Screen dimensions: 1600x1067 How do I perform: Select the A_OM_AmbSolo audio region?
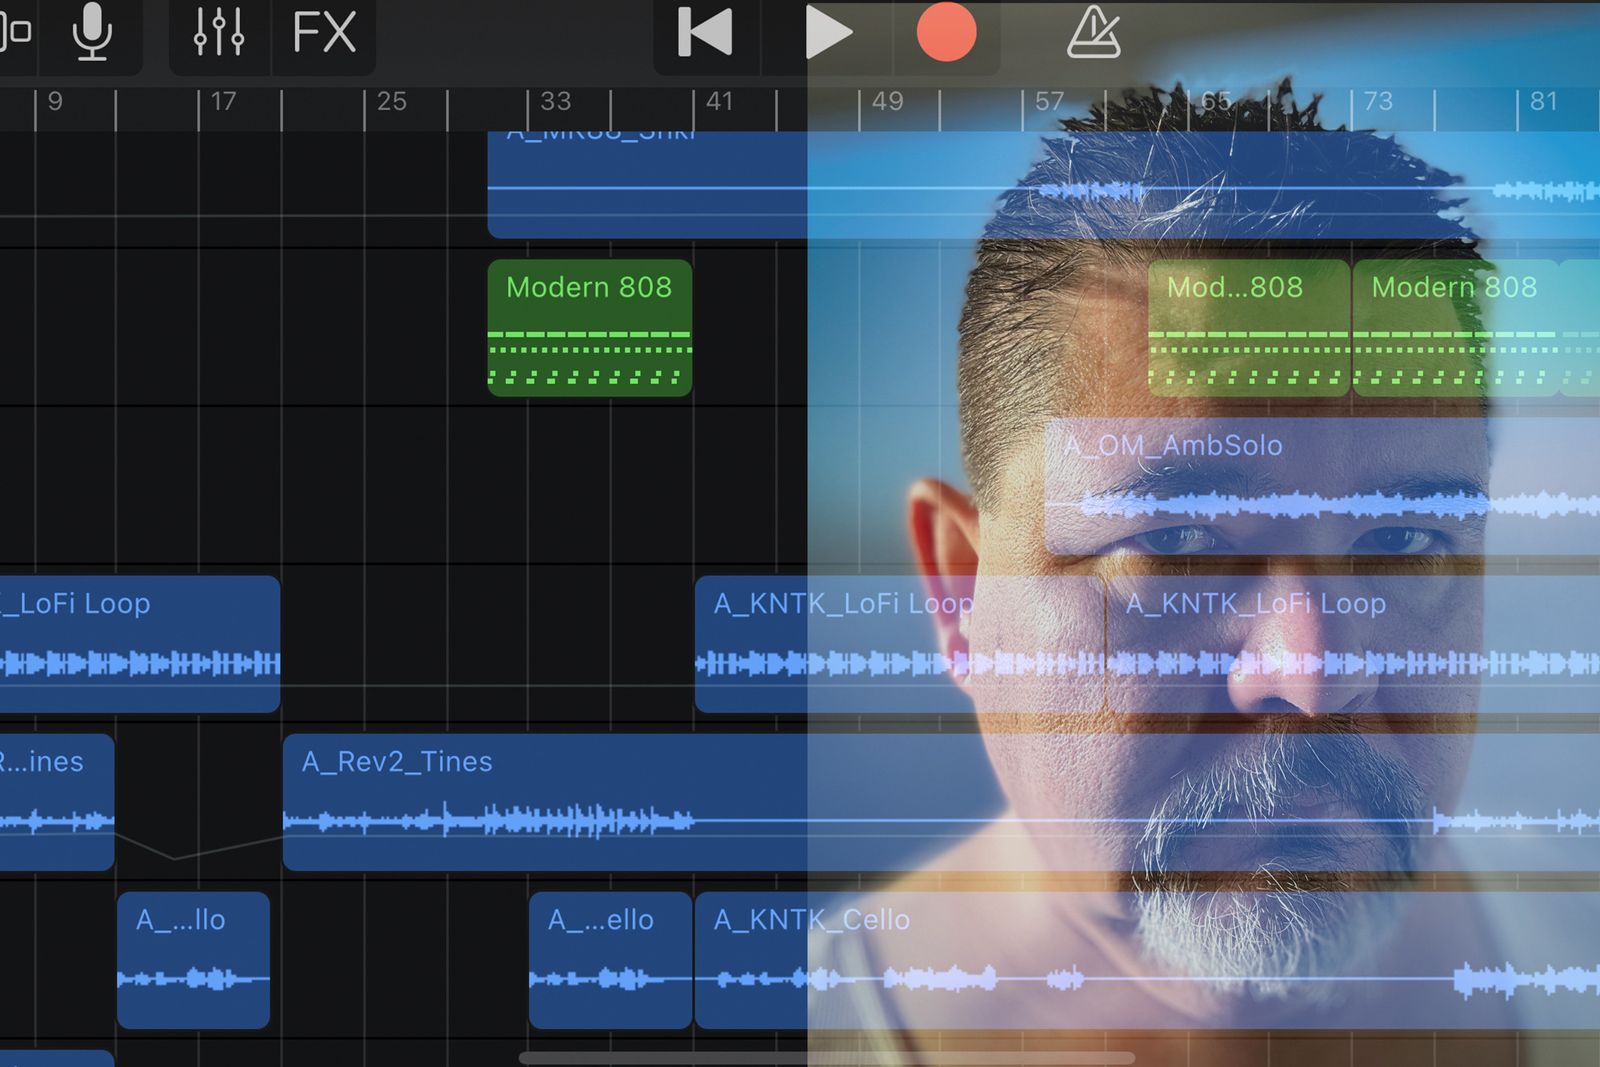pyautogui.click(x=1320, y=486)
